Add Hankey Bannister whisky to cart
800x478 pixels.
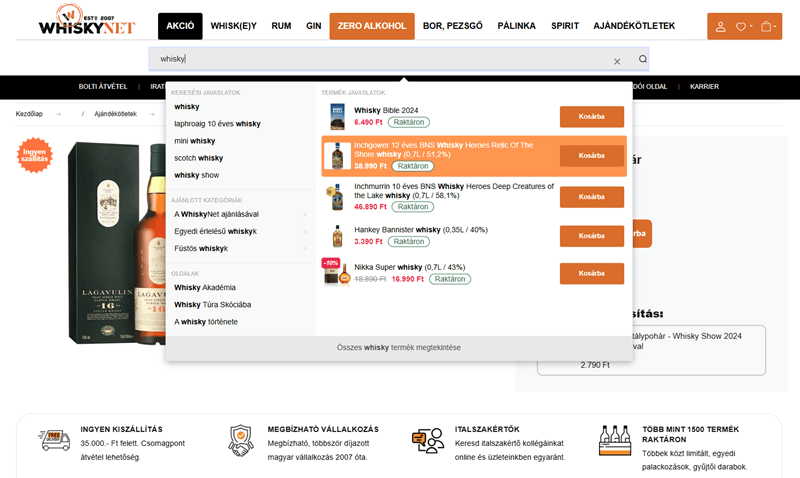tap(592, 236)
